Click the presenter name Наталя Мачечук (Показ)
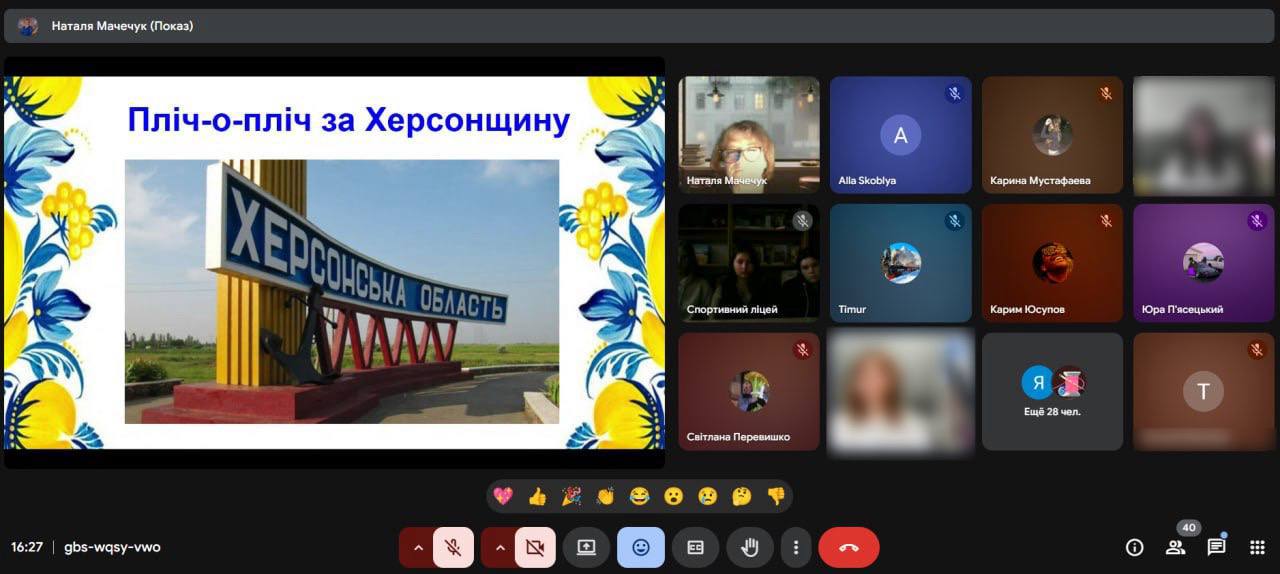The width and height of the screenshot is (1280, 574). point(122,26)
